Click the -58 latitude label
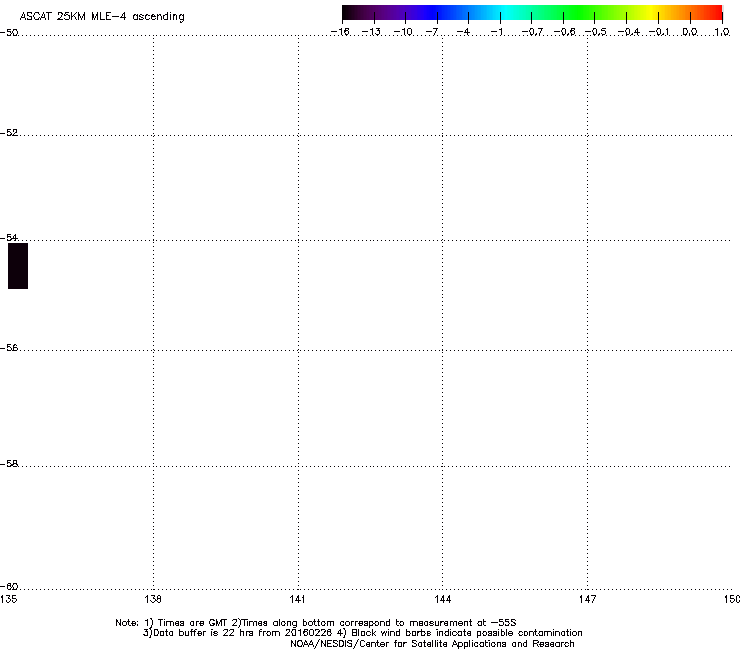Screen dimensions: 740x650 9,464
